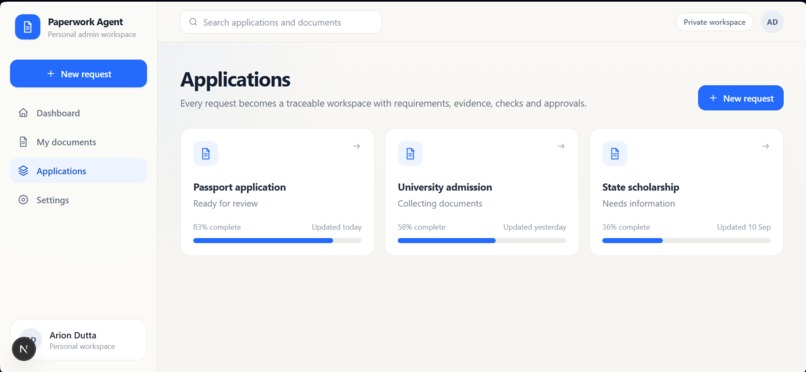
Task: Open the State scholarship card title
Action: (x=640, y=187)
